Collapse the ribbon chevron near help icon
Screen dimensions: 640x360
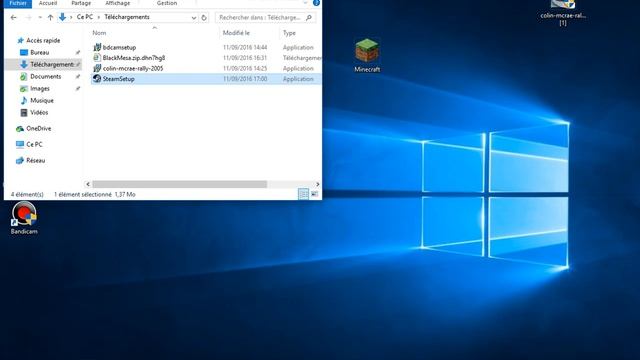(305, 2)
